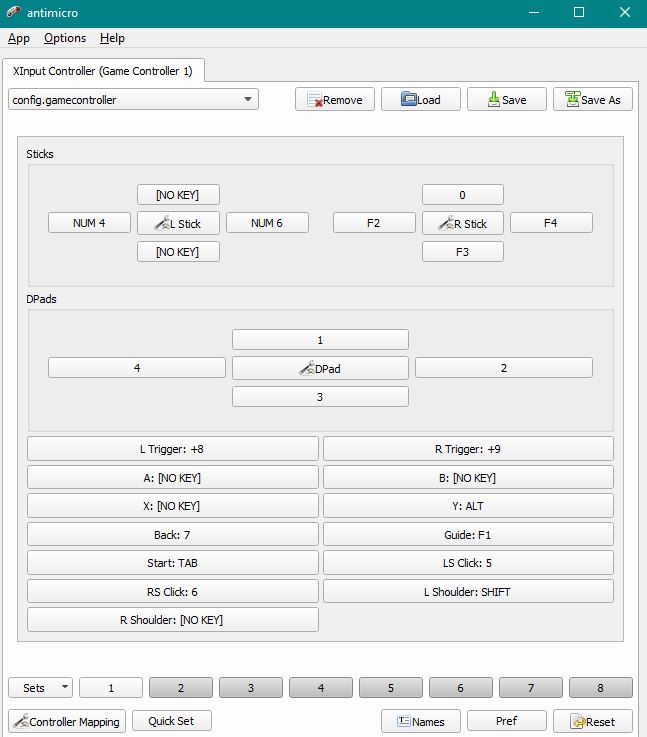Click the Remove profile button
Screen dimensions: 647x737
pos(335,100)
